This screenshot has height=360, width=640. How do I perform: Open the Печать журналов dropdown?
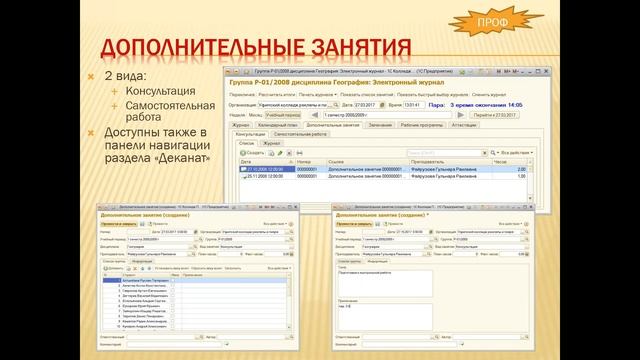318,95
